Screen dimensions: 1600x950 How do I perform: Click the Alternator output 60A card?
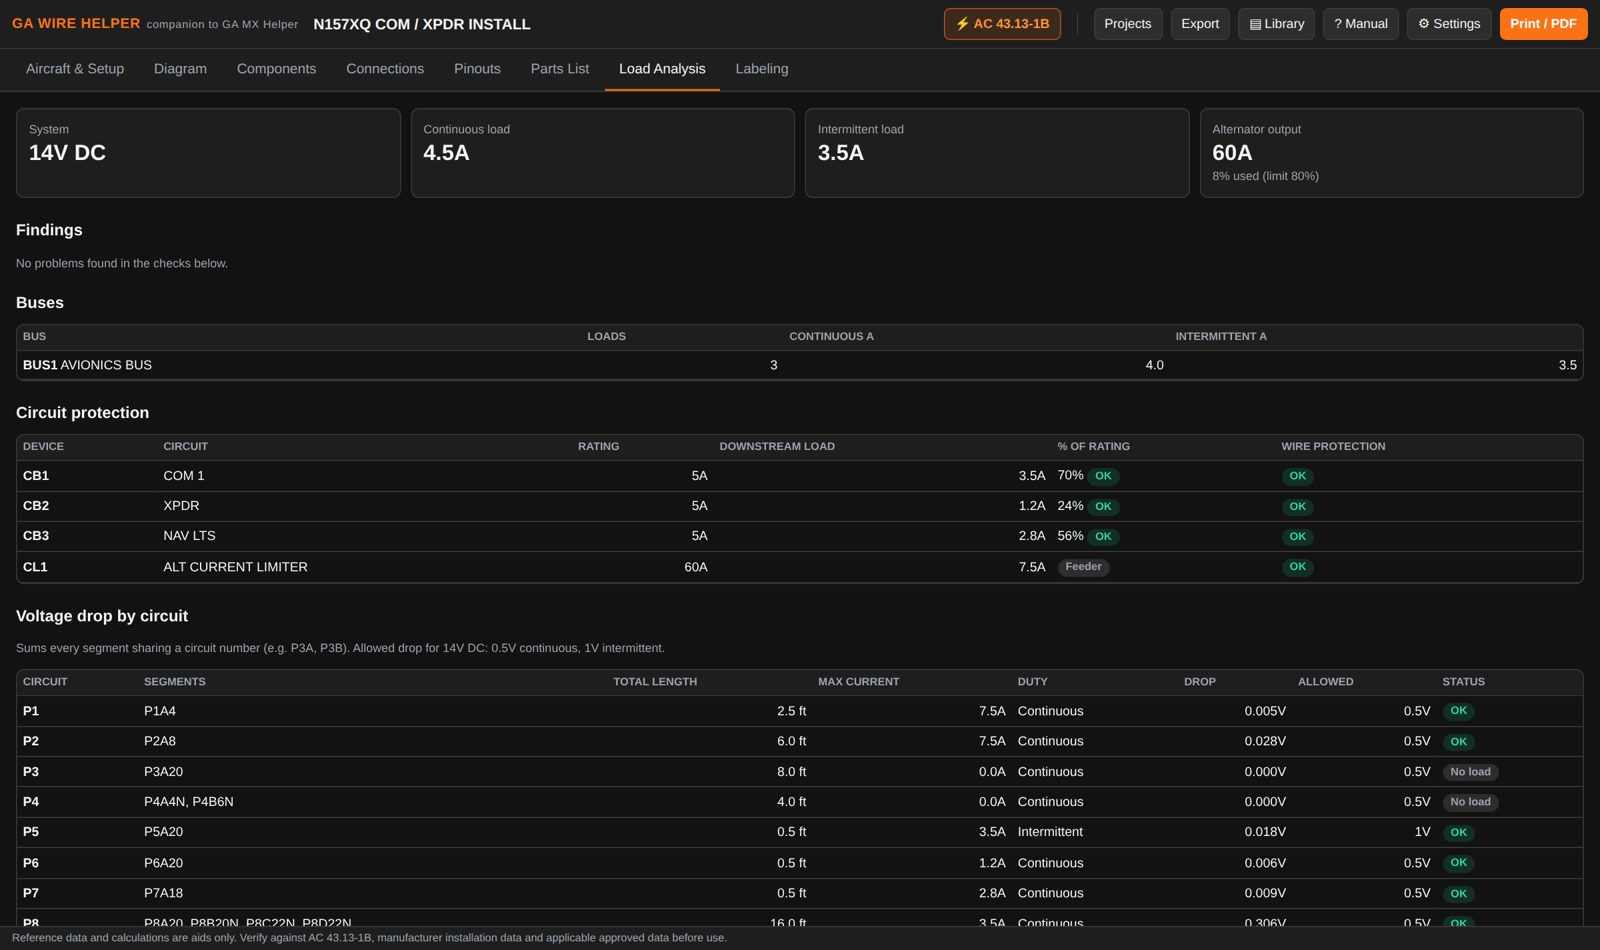click(x=1392, y=153)
